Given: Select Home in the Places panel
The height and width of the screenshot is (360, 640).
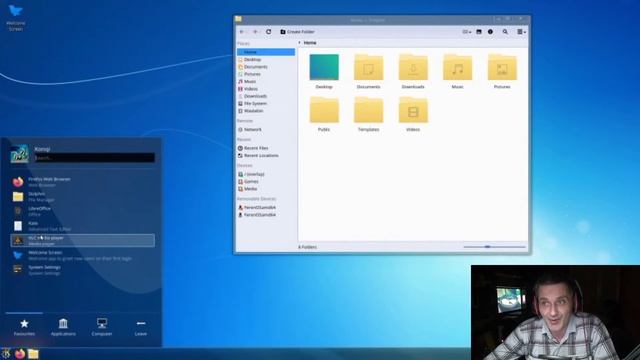Looking at the screenshot, I should click(266, 52).
